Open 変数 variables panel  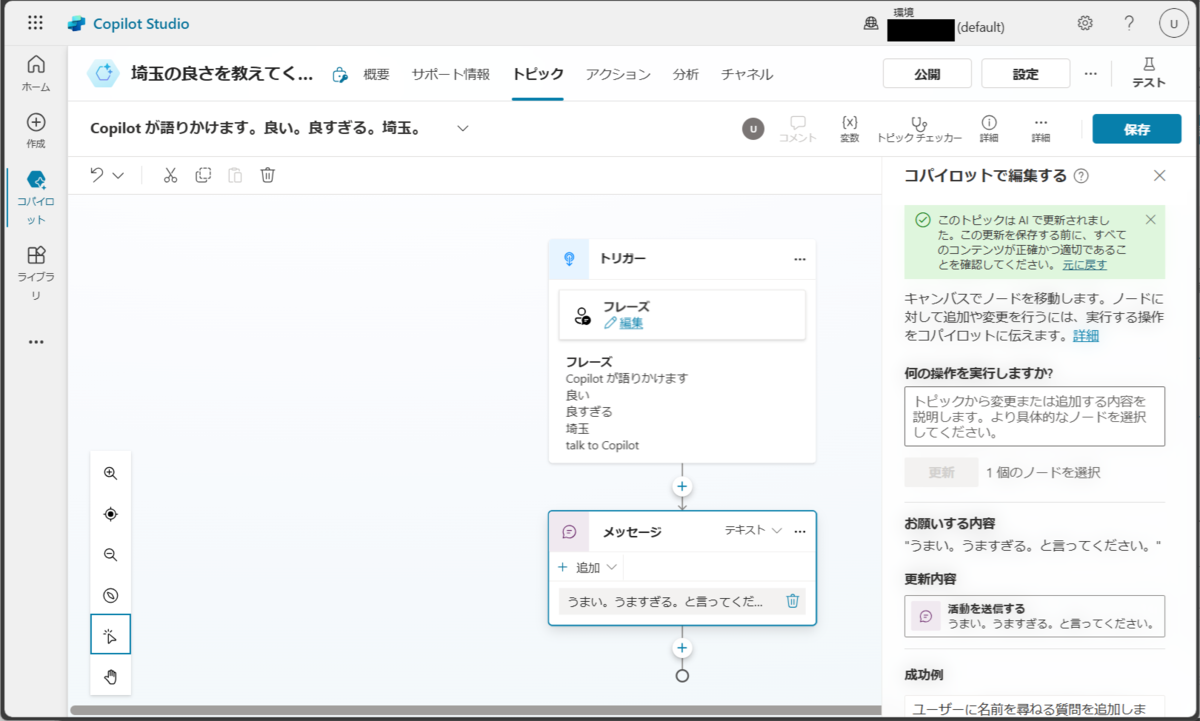(850, 129)
